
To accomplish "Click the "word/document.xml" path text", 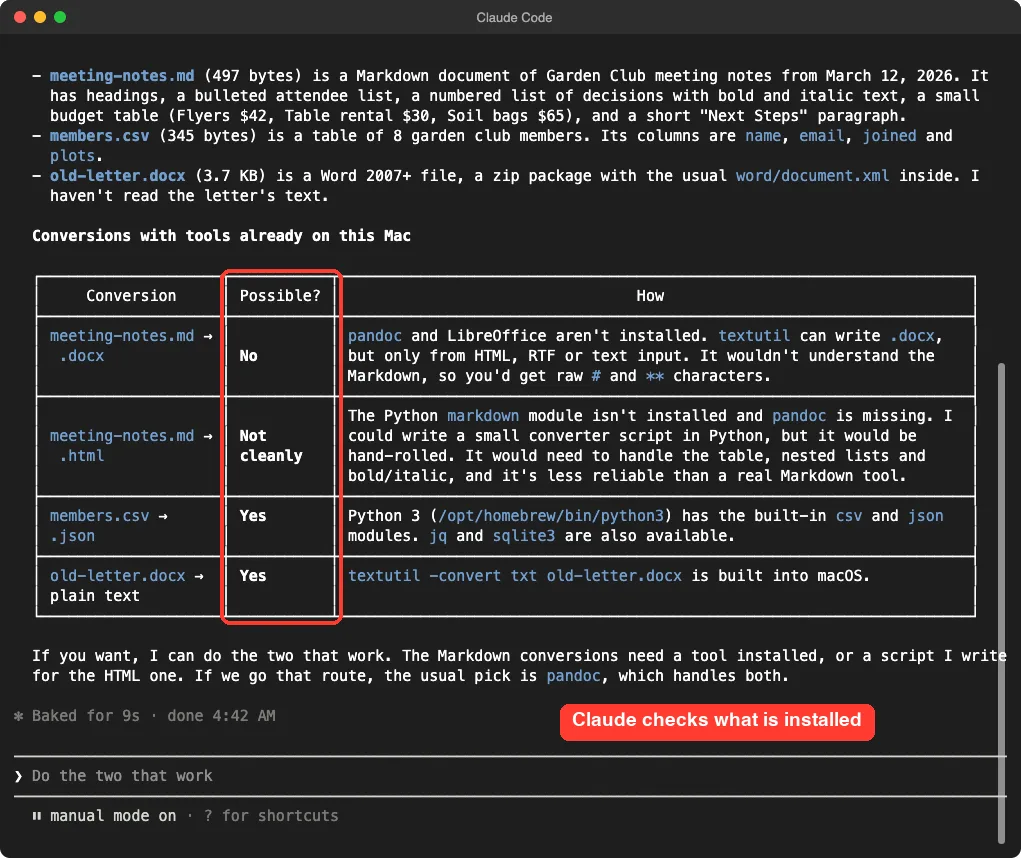I will click(x=812, y=176).
